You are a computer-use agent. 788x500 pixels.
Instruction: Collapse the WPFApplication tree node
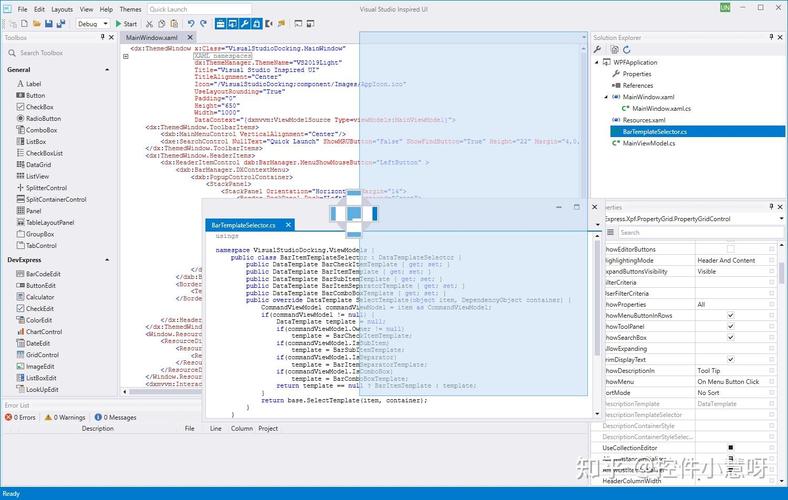(x=597, y=62)
